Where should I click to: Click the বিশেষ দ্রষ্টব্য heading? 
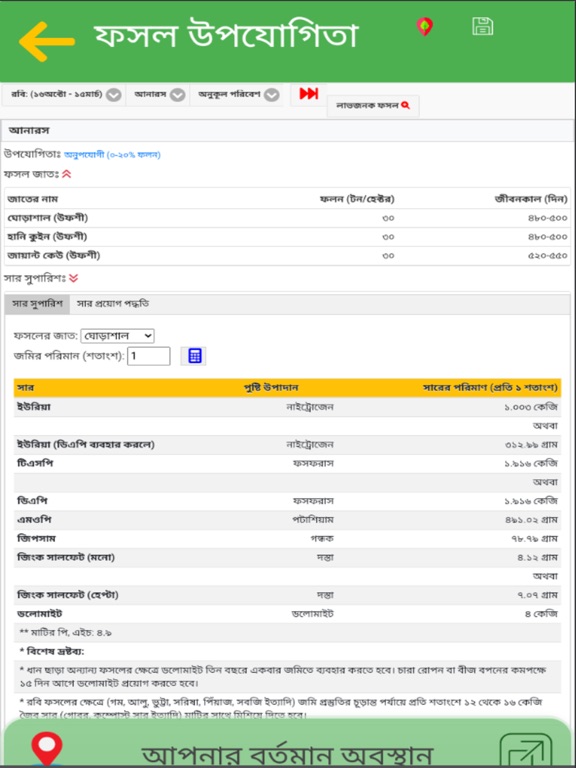[x=52, y=652]
